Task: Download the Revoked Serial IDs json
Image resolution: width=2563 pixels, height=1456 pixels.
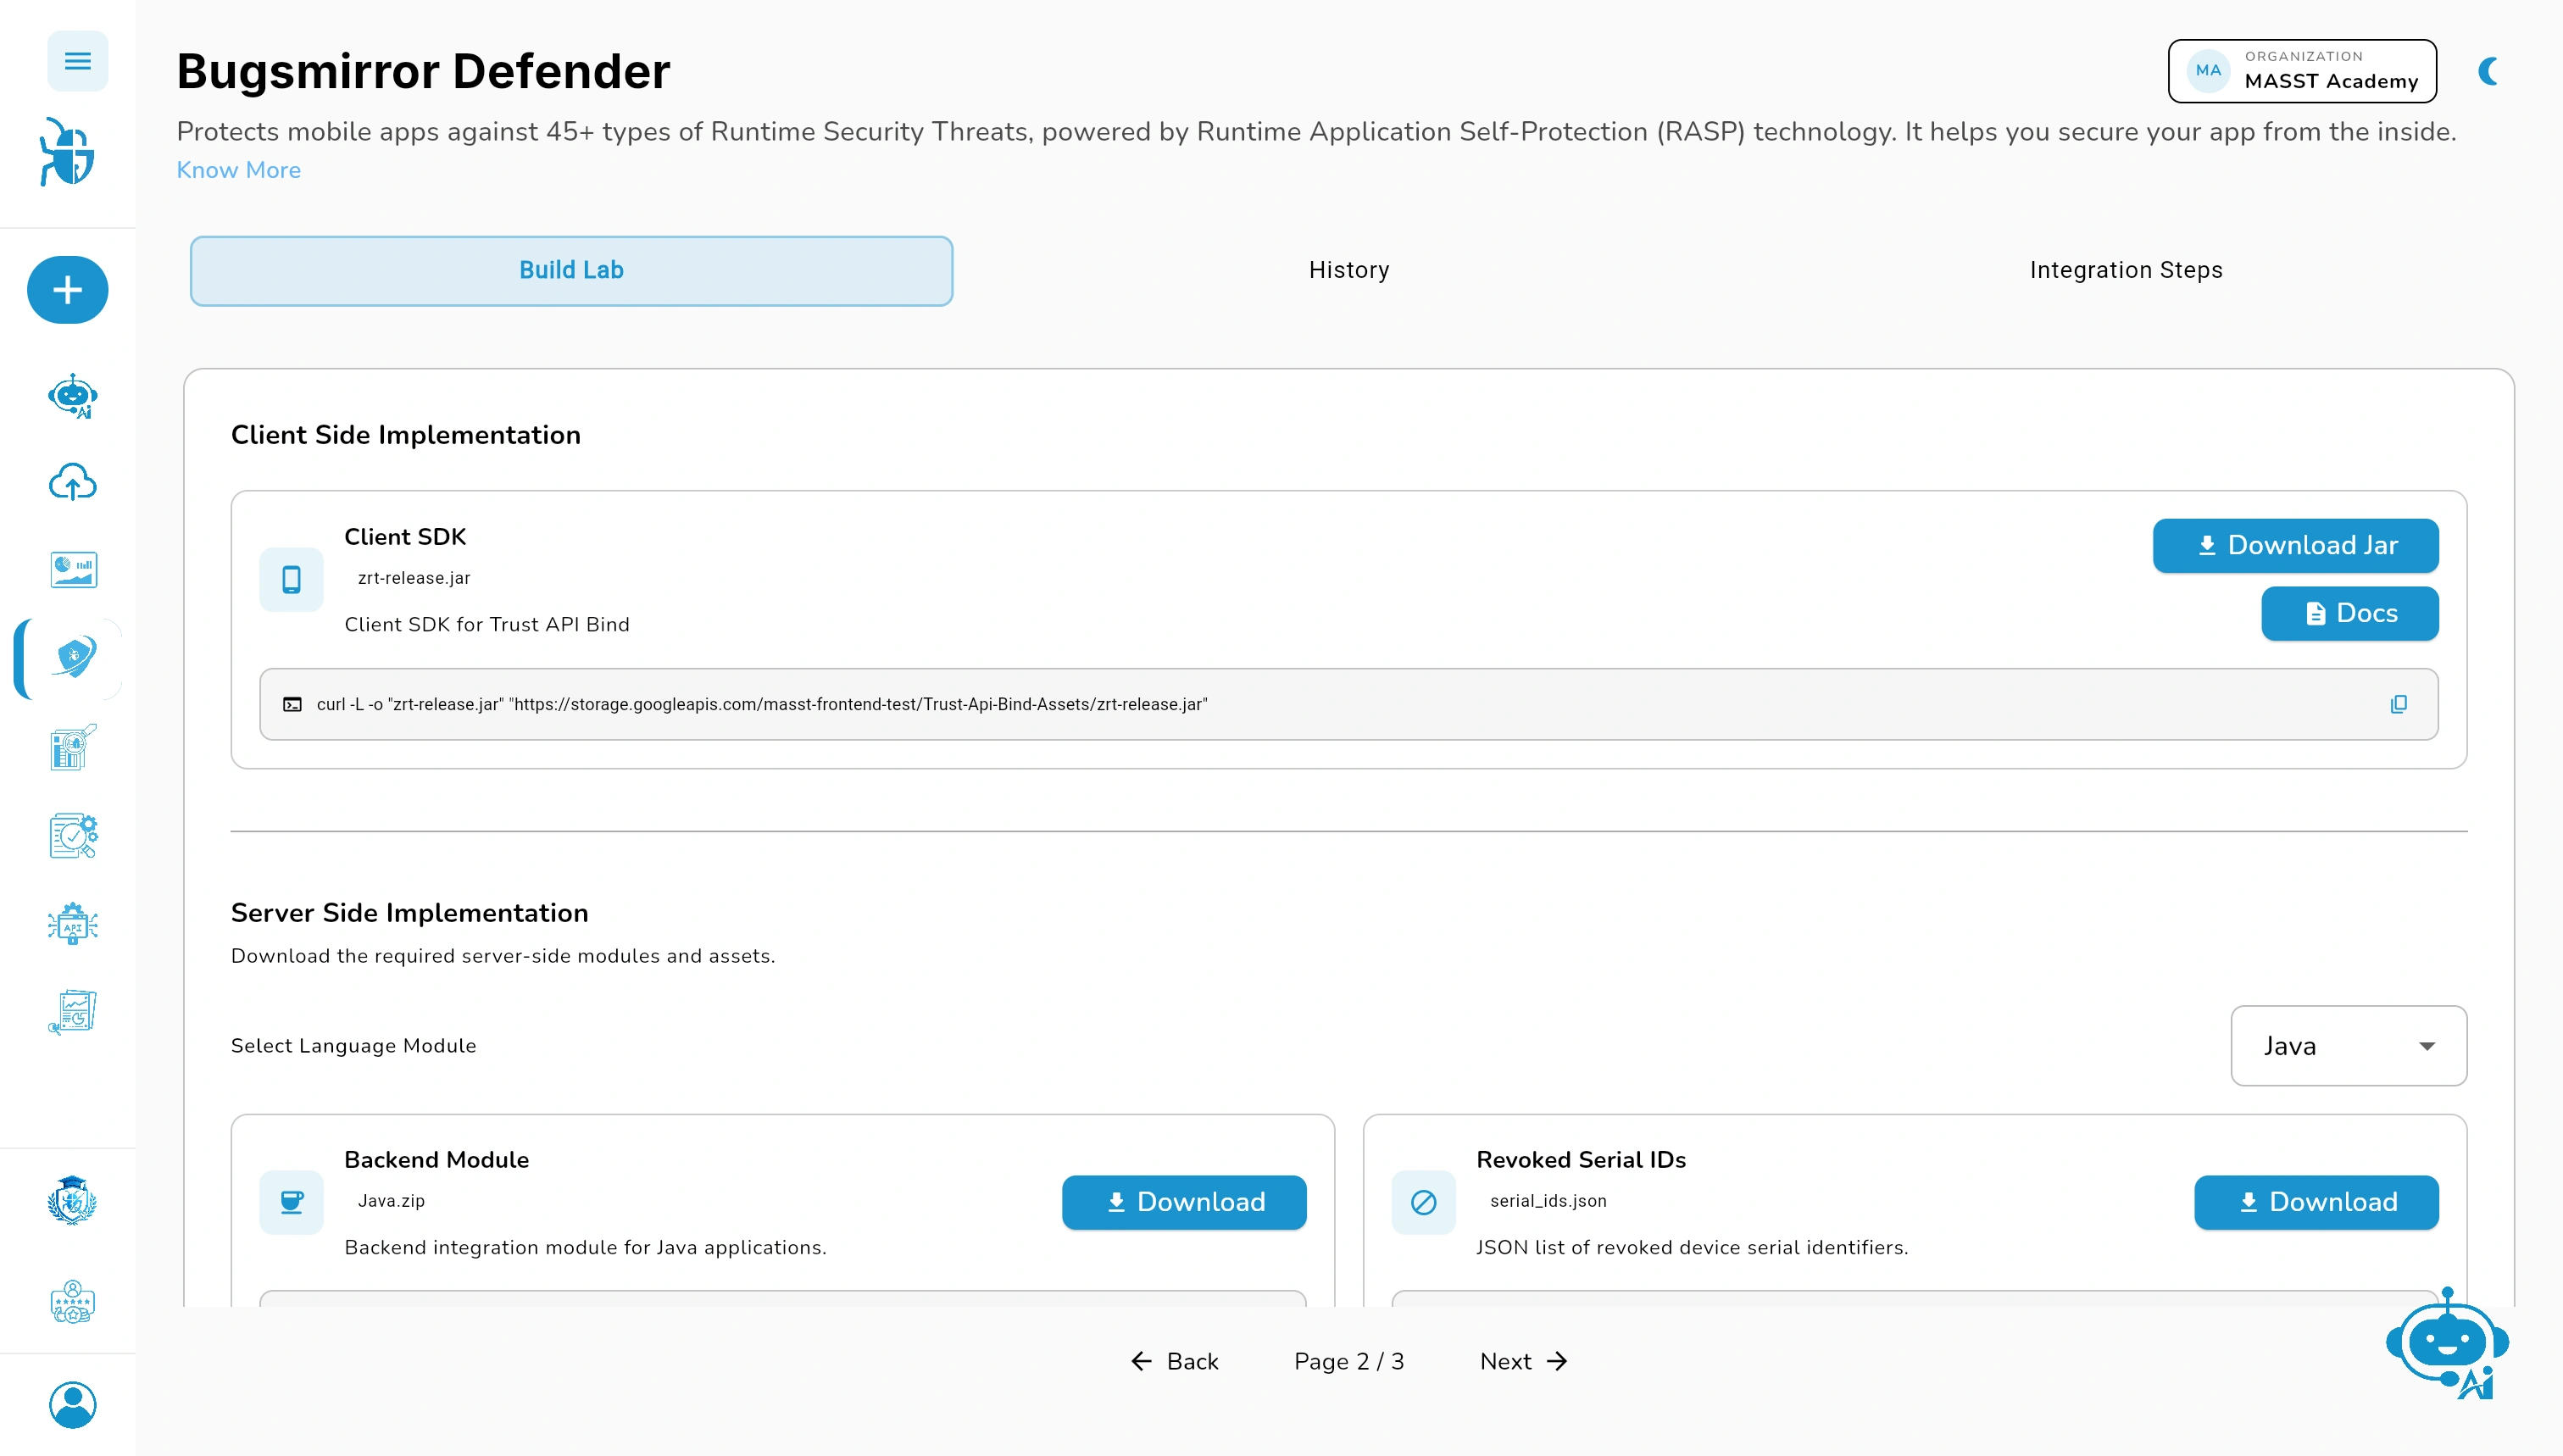Action: (2316, 1202)
